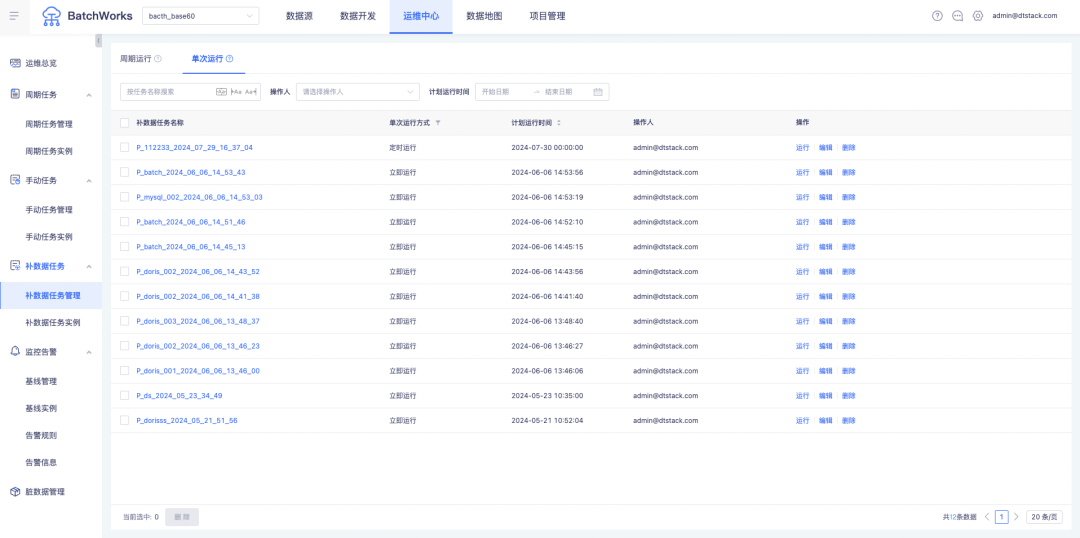Click the calendar icon in date range picker
The height and width of the screenshot is (538, 1080).
(x=598, y=92)
